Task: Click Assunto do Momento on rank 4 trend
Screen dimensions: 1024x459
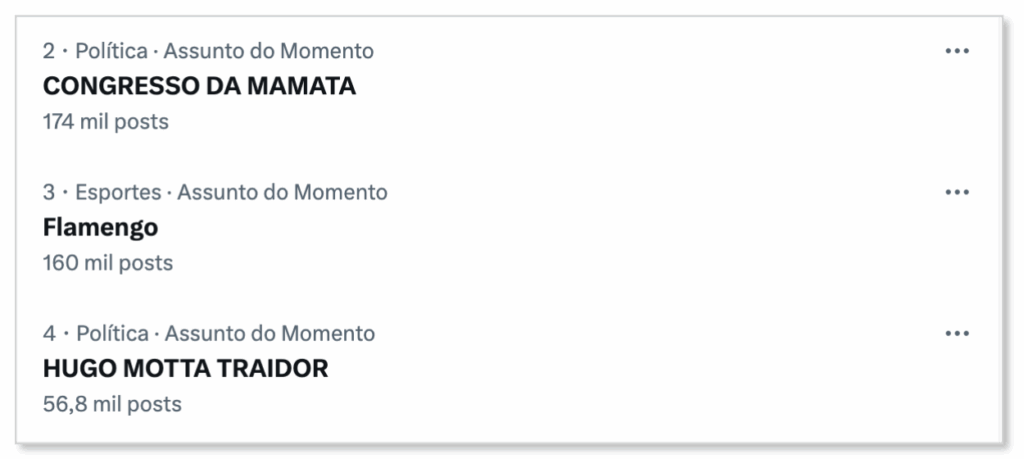Action: pos(269,333)
